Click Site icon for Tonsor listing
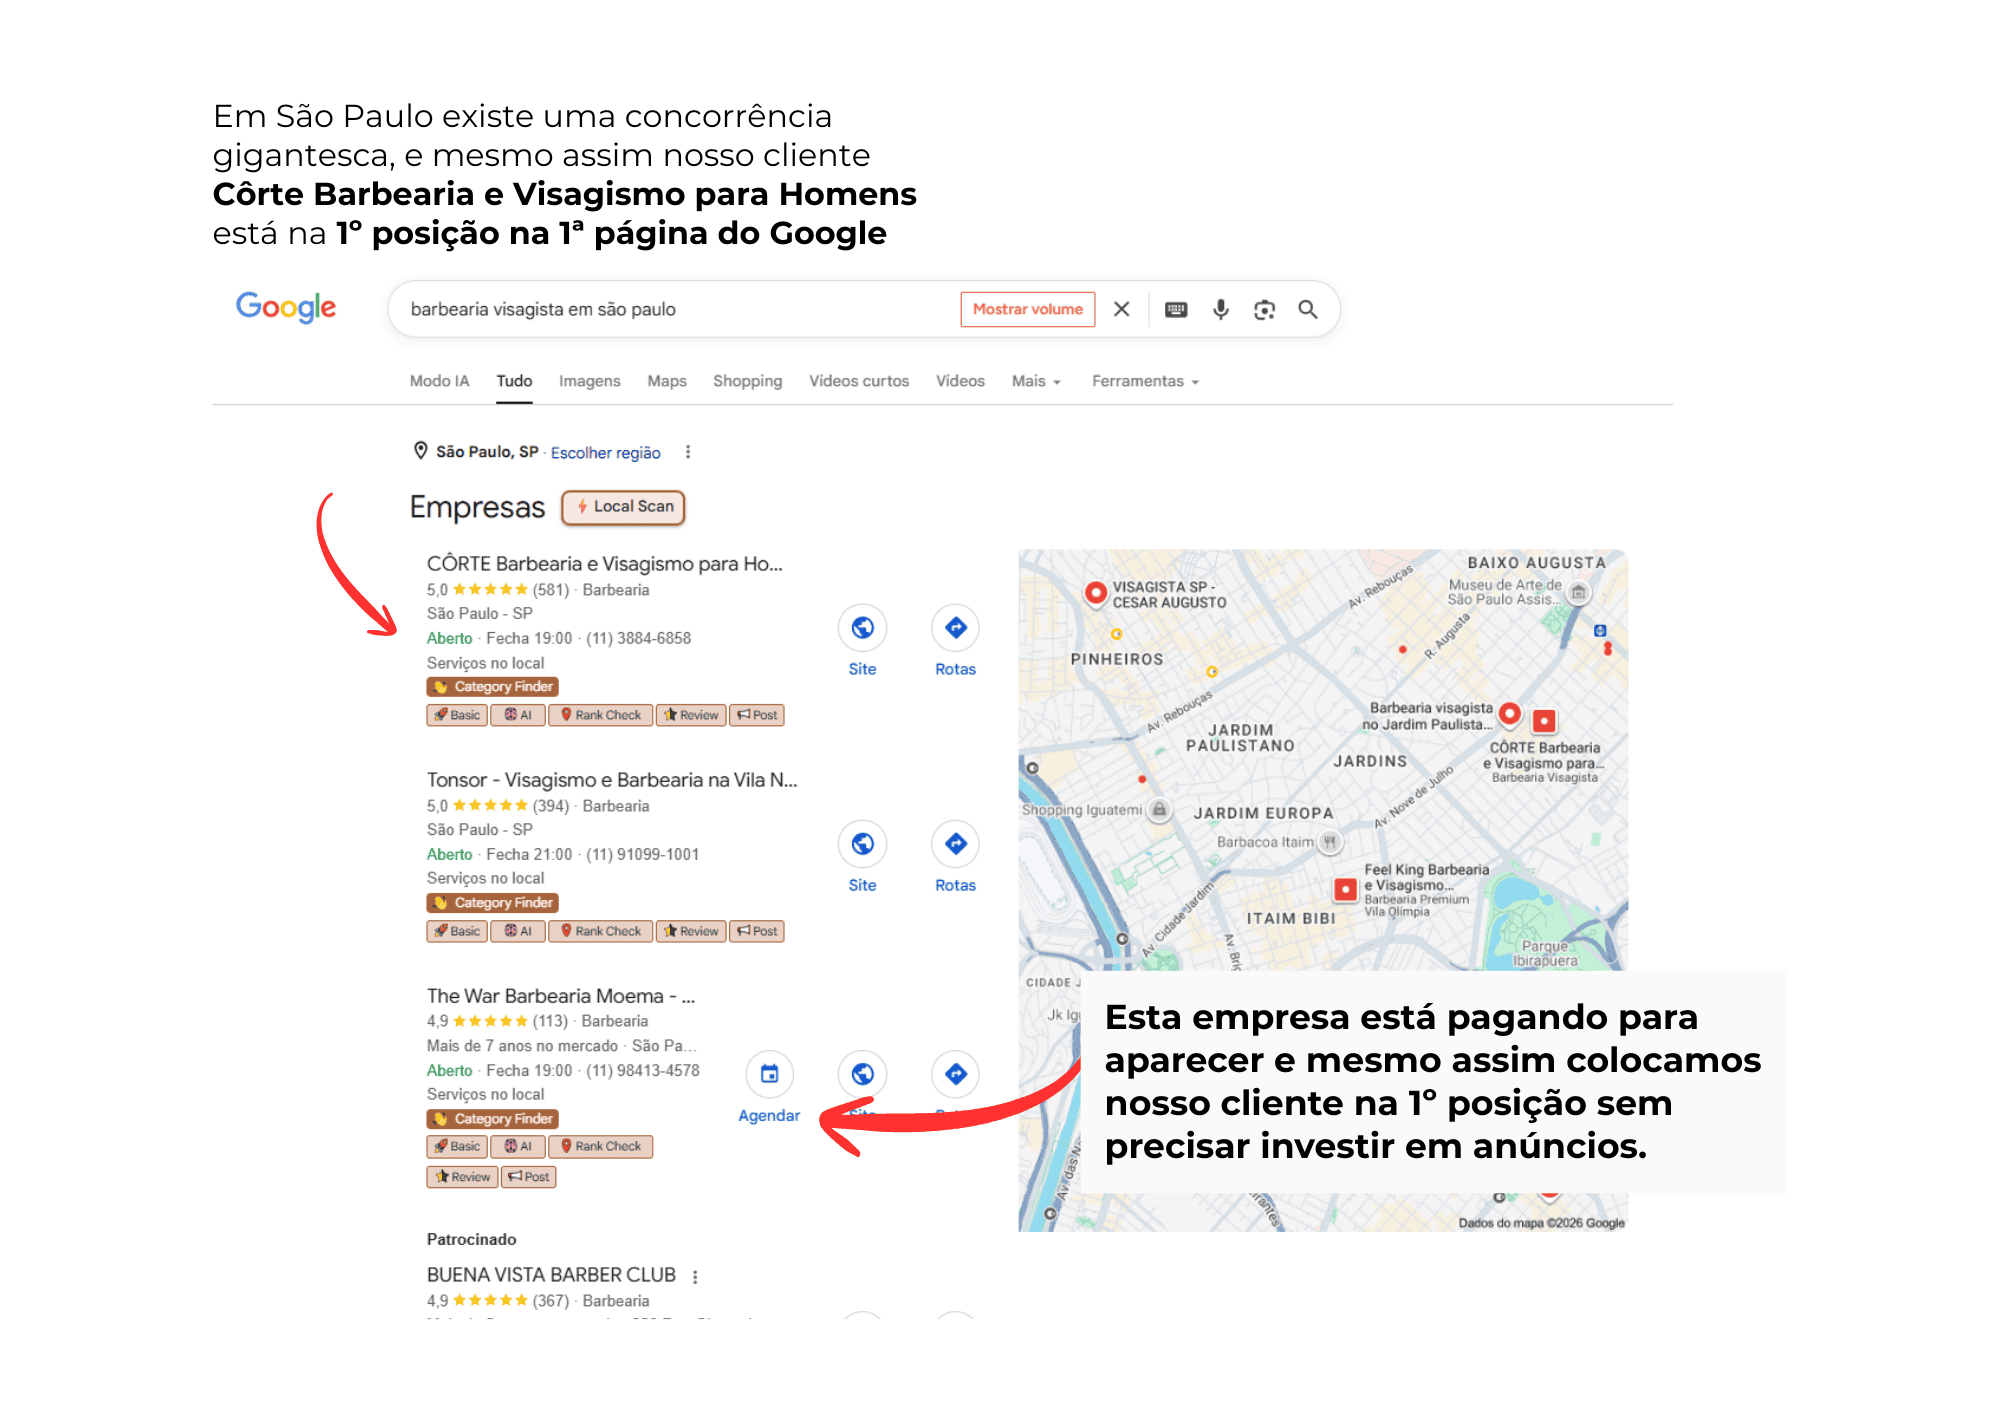The width and height of the screenshot is (2000, 1414). [862, 844]
